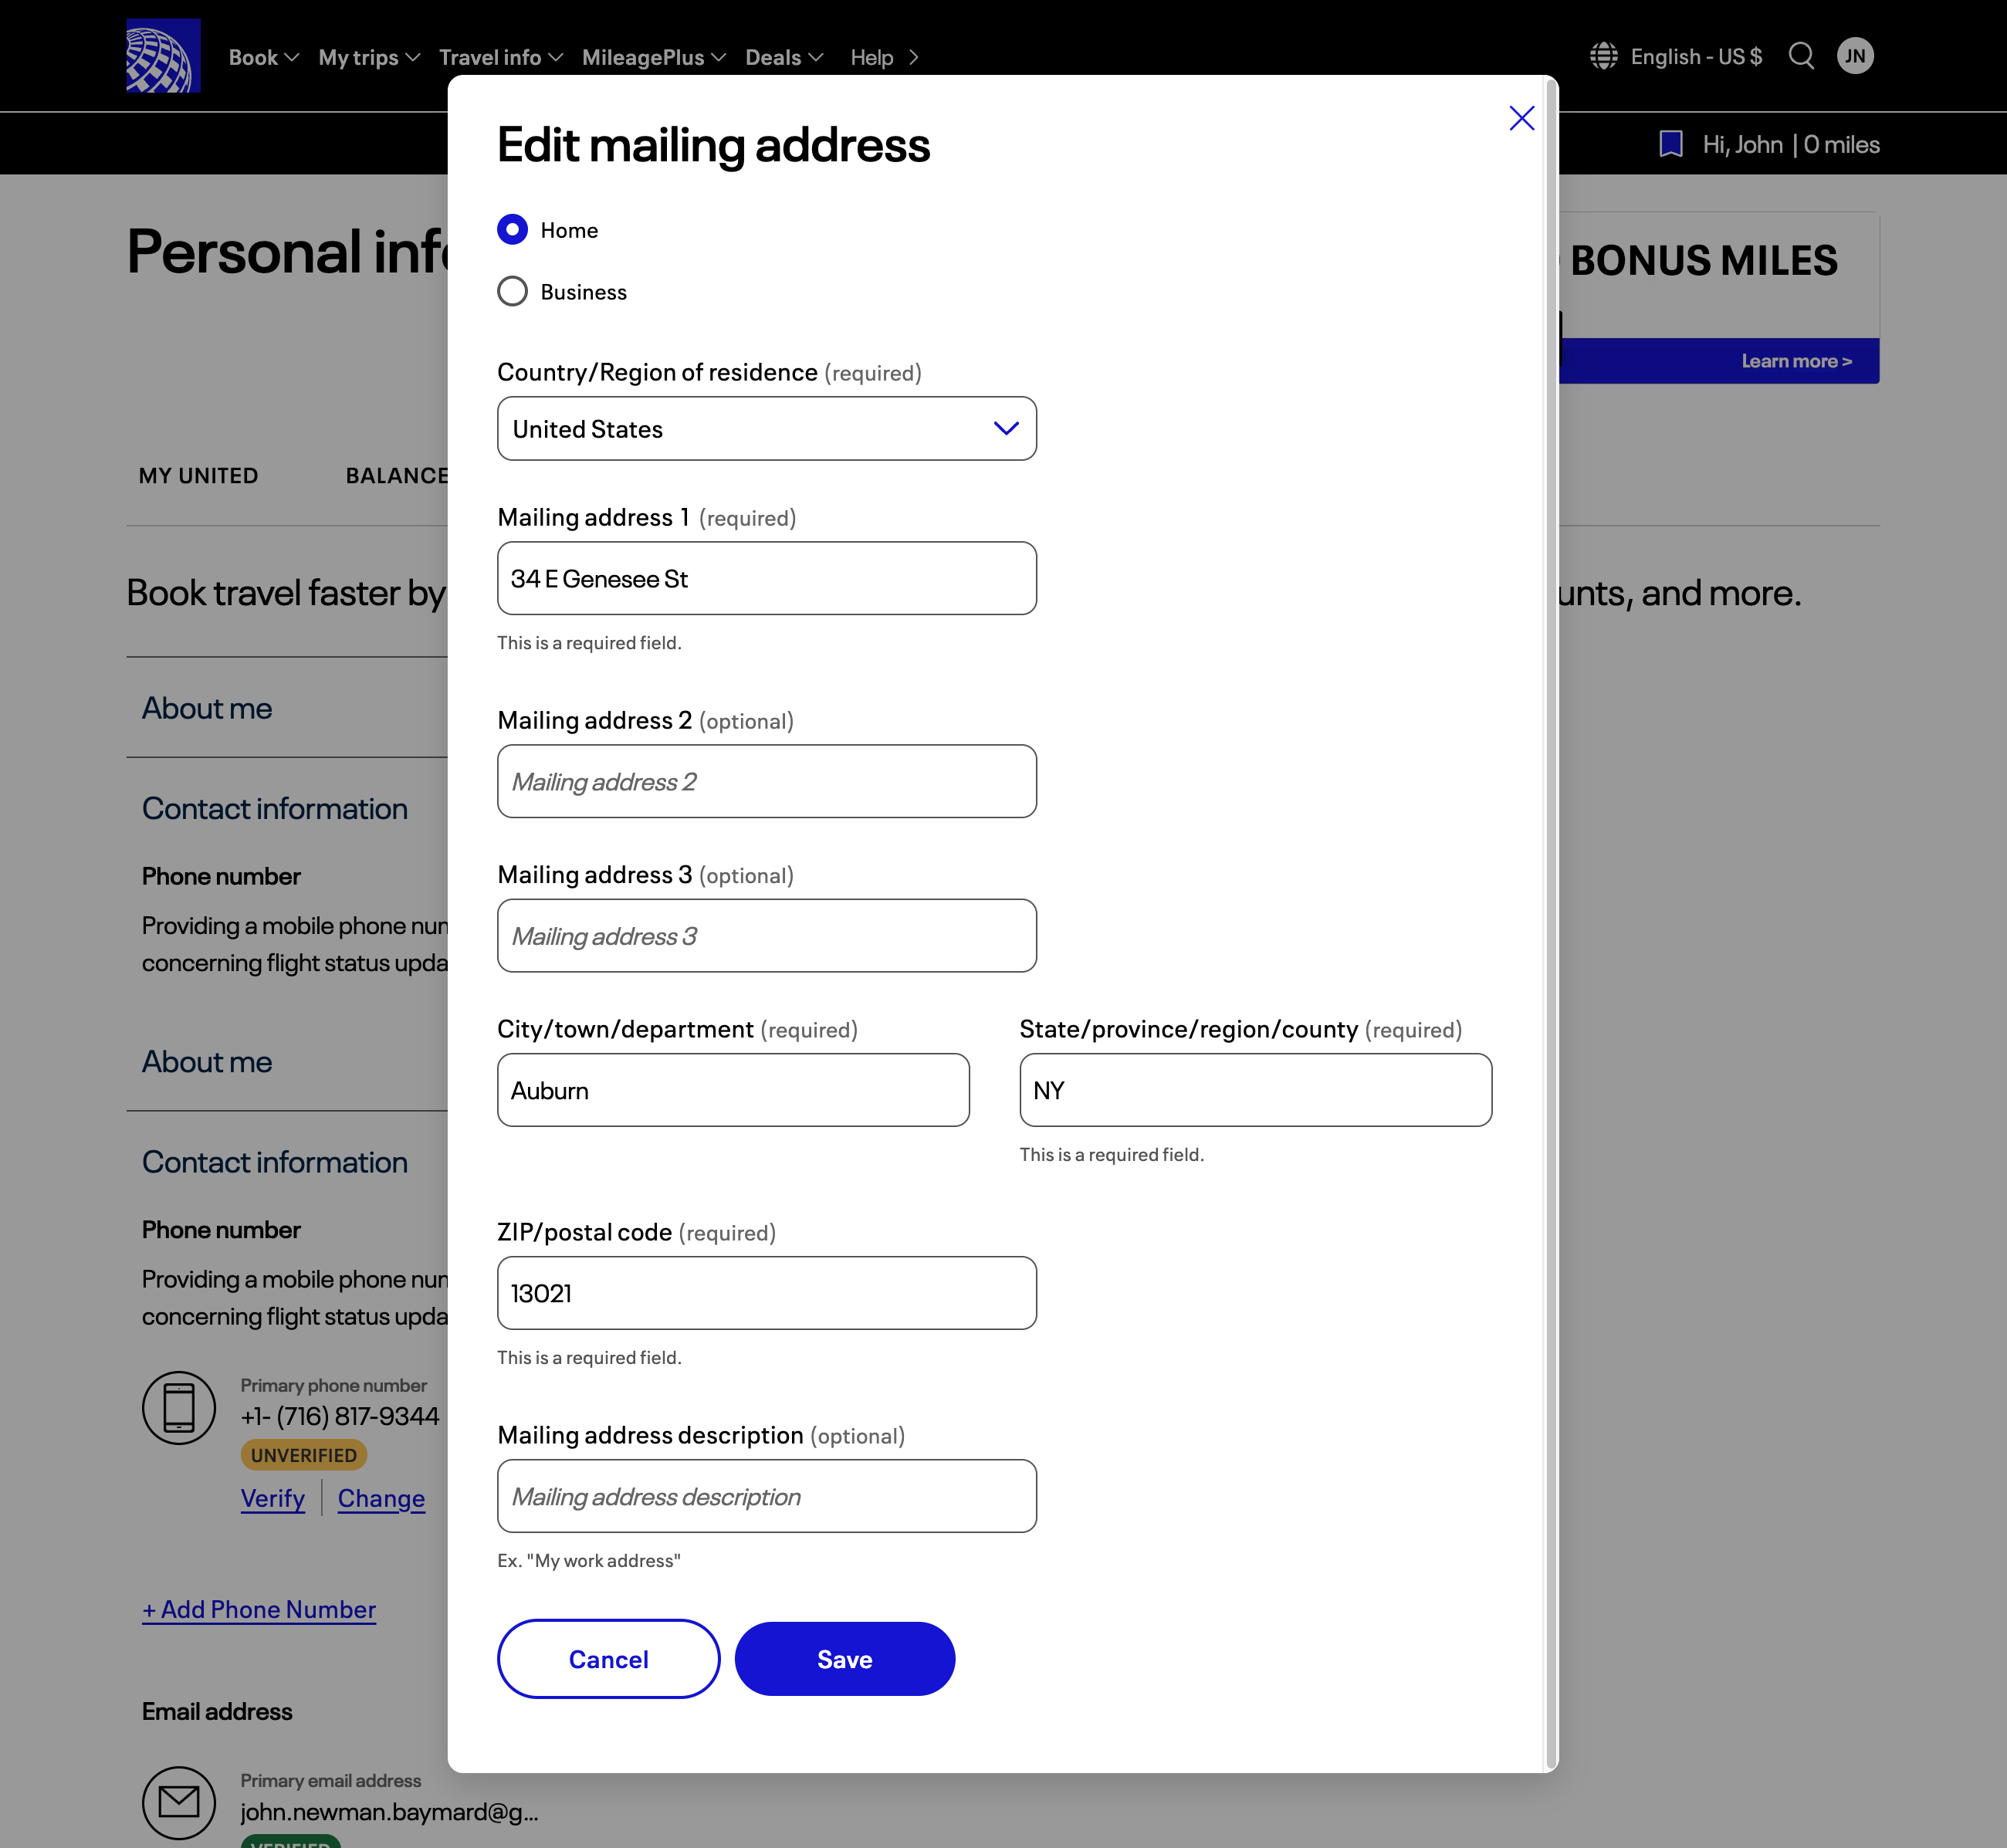Click the United Airlines globe logo
This screenshot has height=1848, width=2007.
163,56
